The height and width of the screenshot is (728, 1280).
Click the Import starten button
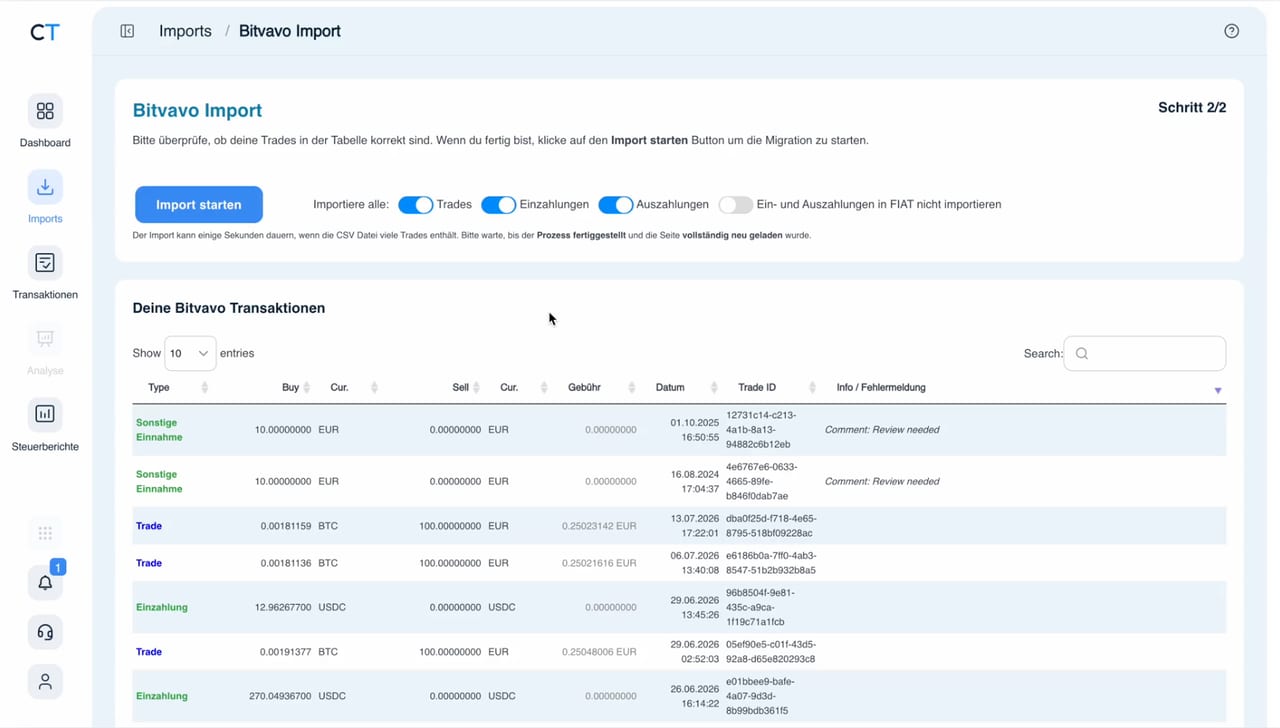pos(199,205)
